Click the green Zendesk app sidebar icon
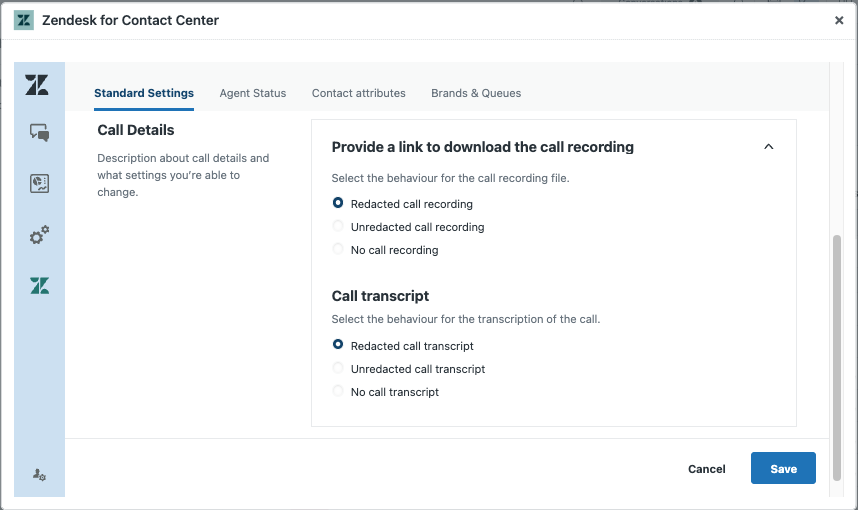This screenshot has width=858, height=510. [x=39, y=286]
